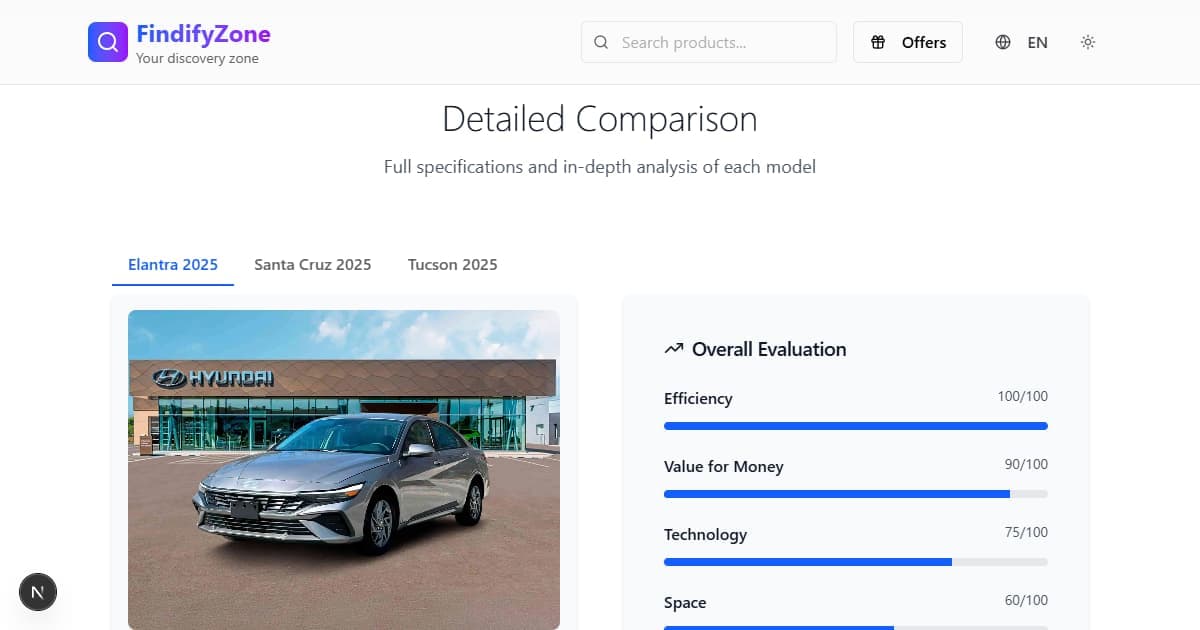Click the Detailed Comparison heading

point(600,119)
